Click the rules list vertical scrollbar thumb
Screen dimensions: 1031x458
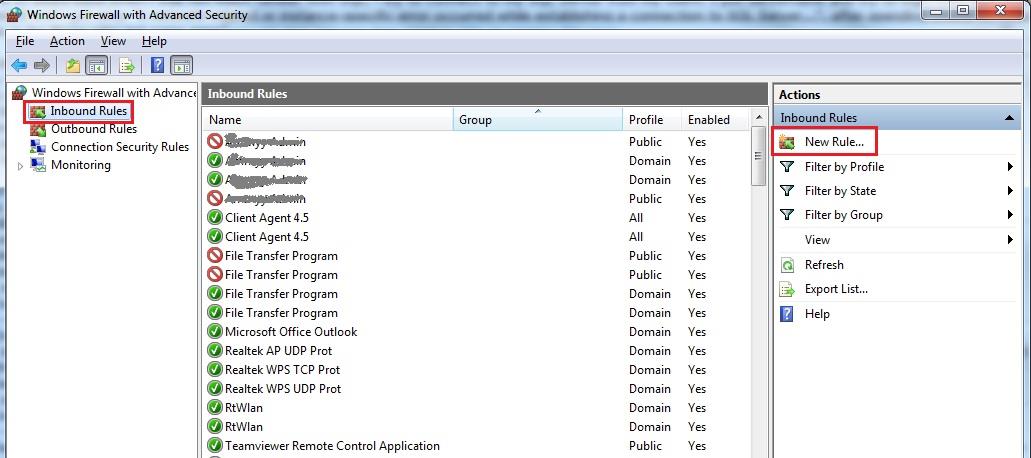click(759, 156)
